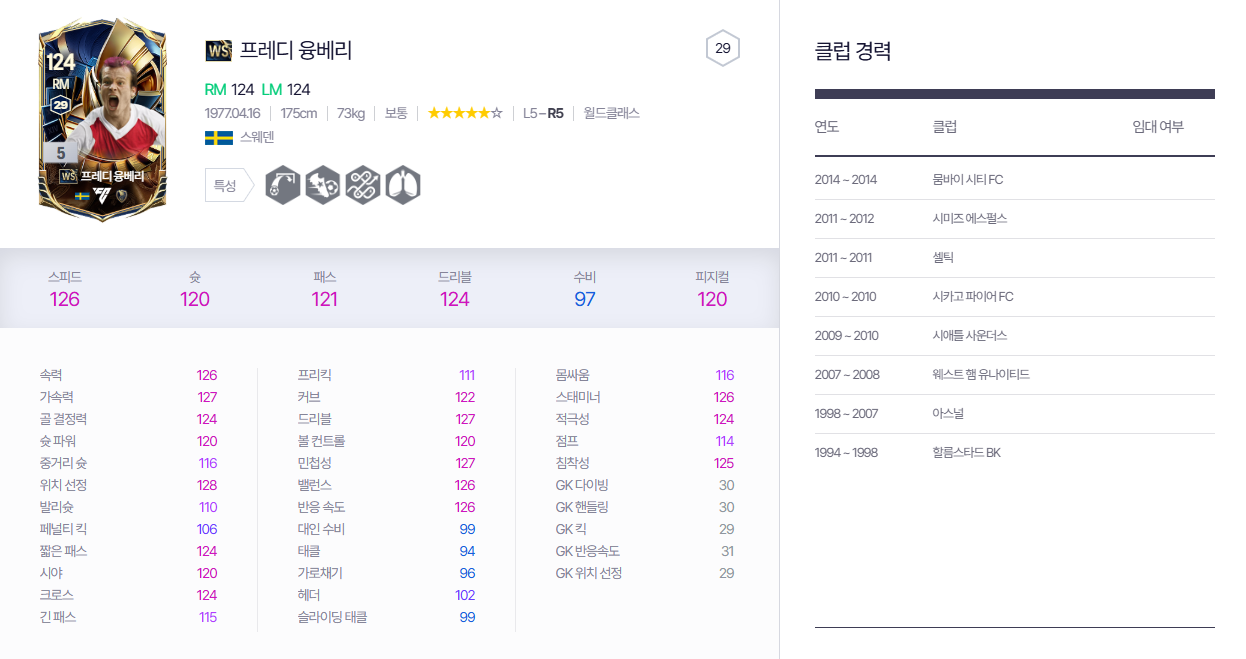This screenshot has width=1246, height=659.
Task: Select the running player with ball trait icon
Action: [323, 185]
